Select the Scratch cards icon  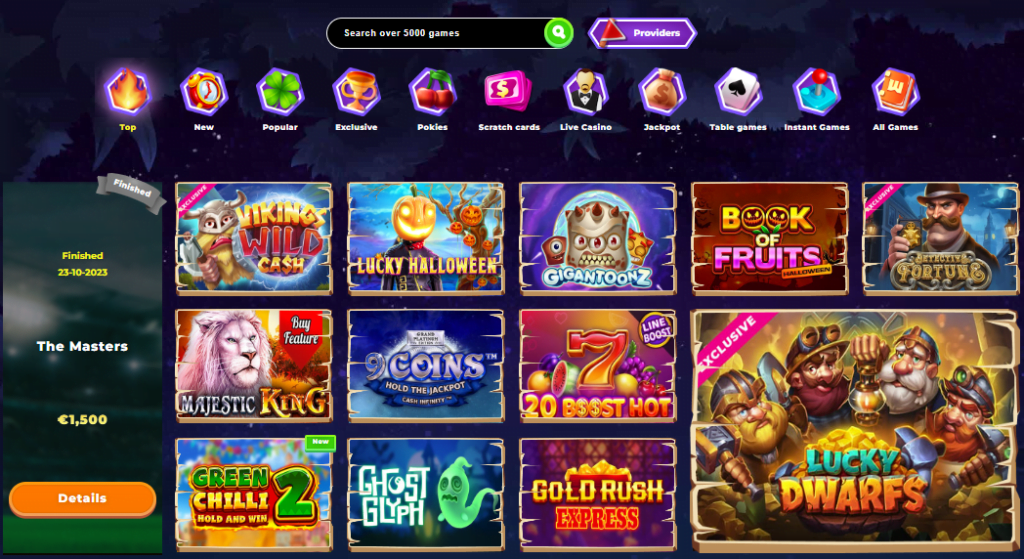508,91
